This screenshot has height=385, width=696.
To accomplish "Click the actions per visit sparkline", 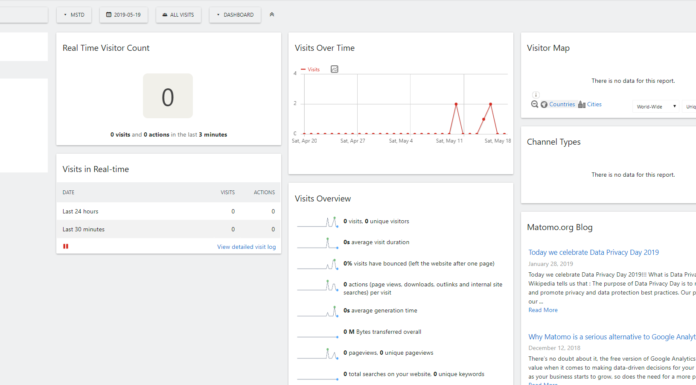I will [318, 286].
